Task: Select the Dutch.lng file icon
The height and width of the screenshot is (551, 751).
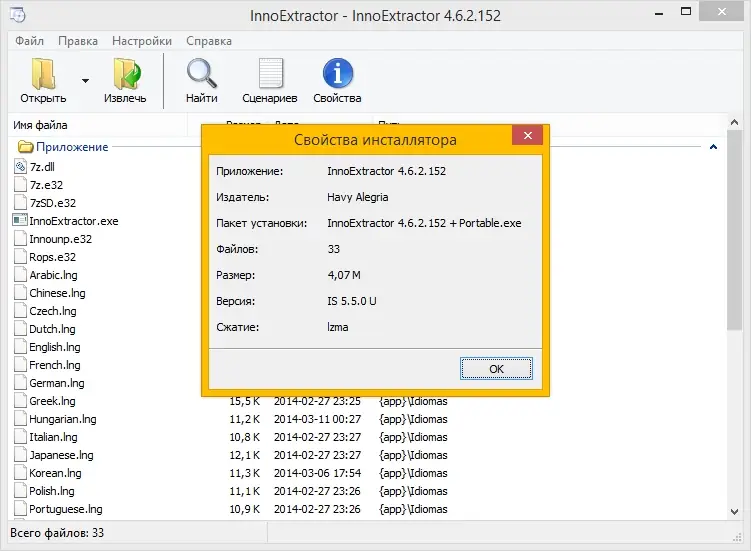Action: click(20, 329)
